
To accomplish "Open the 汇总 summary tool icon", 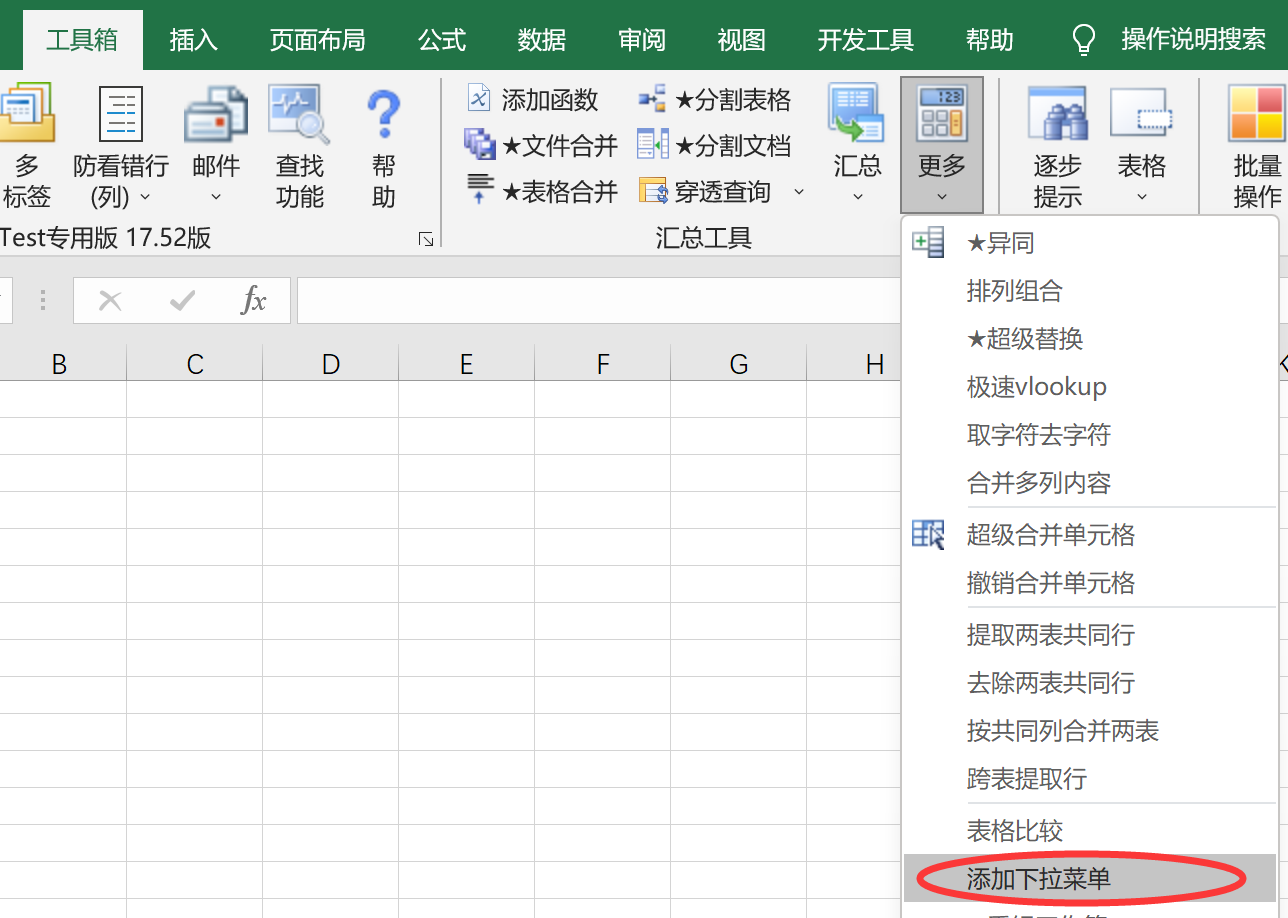I will [856, 115].
